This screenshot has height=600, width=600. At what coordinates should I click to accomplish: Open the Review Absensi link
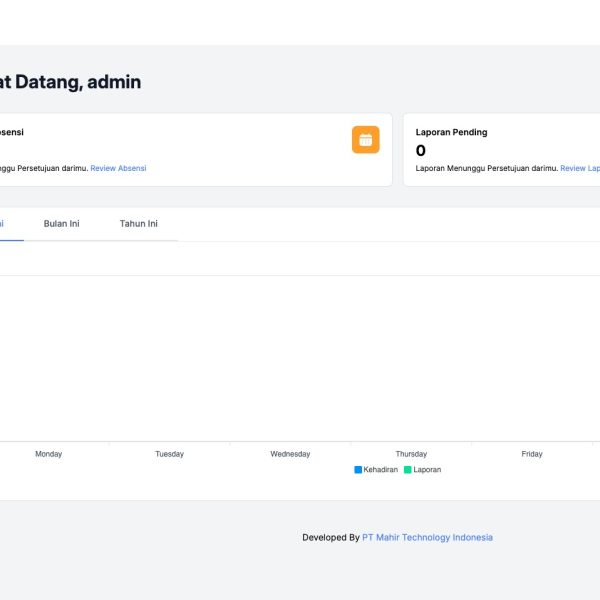pos(118,168)
